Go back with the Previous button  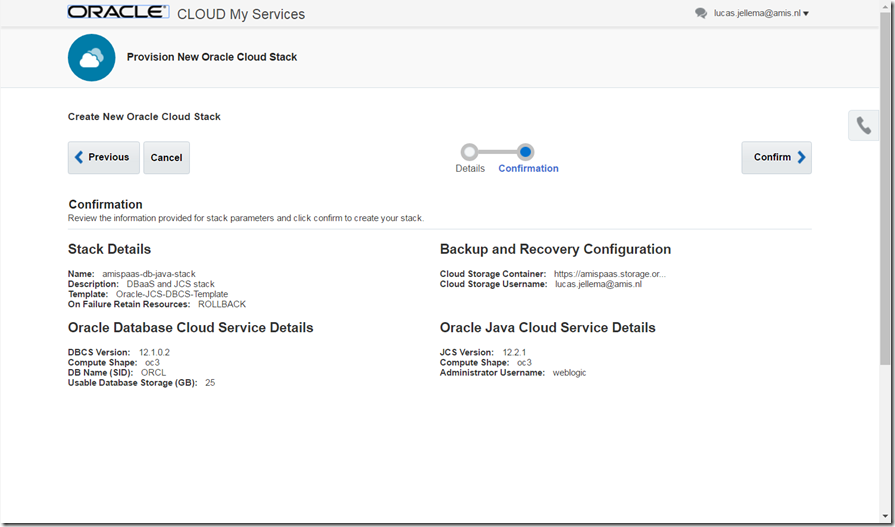[x=103, y=157]
